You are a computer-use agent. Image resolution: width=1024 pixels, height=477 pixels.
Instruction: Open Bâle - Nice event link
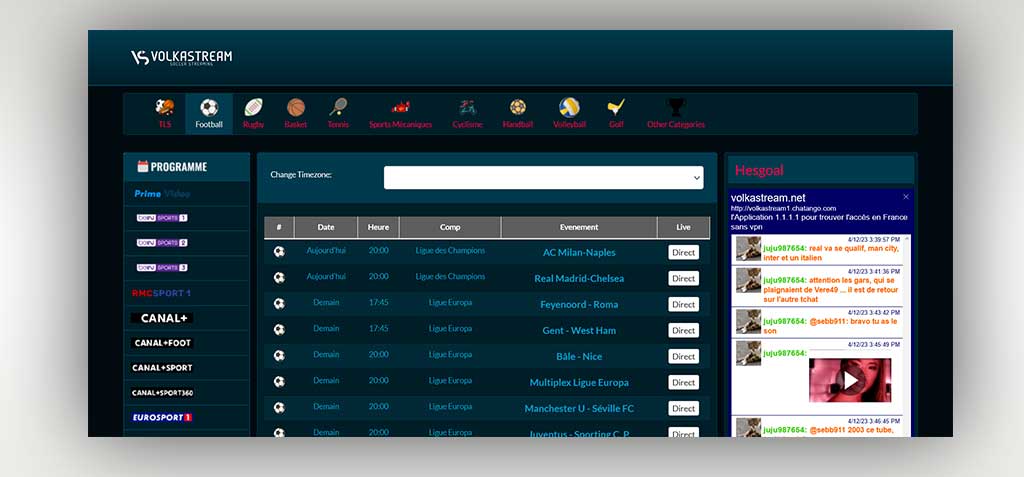(579, 357)
